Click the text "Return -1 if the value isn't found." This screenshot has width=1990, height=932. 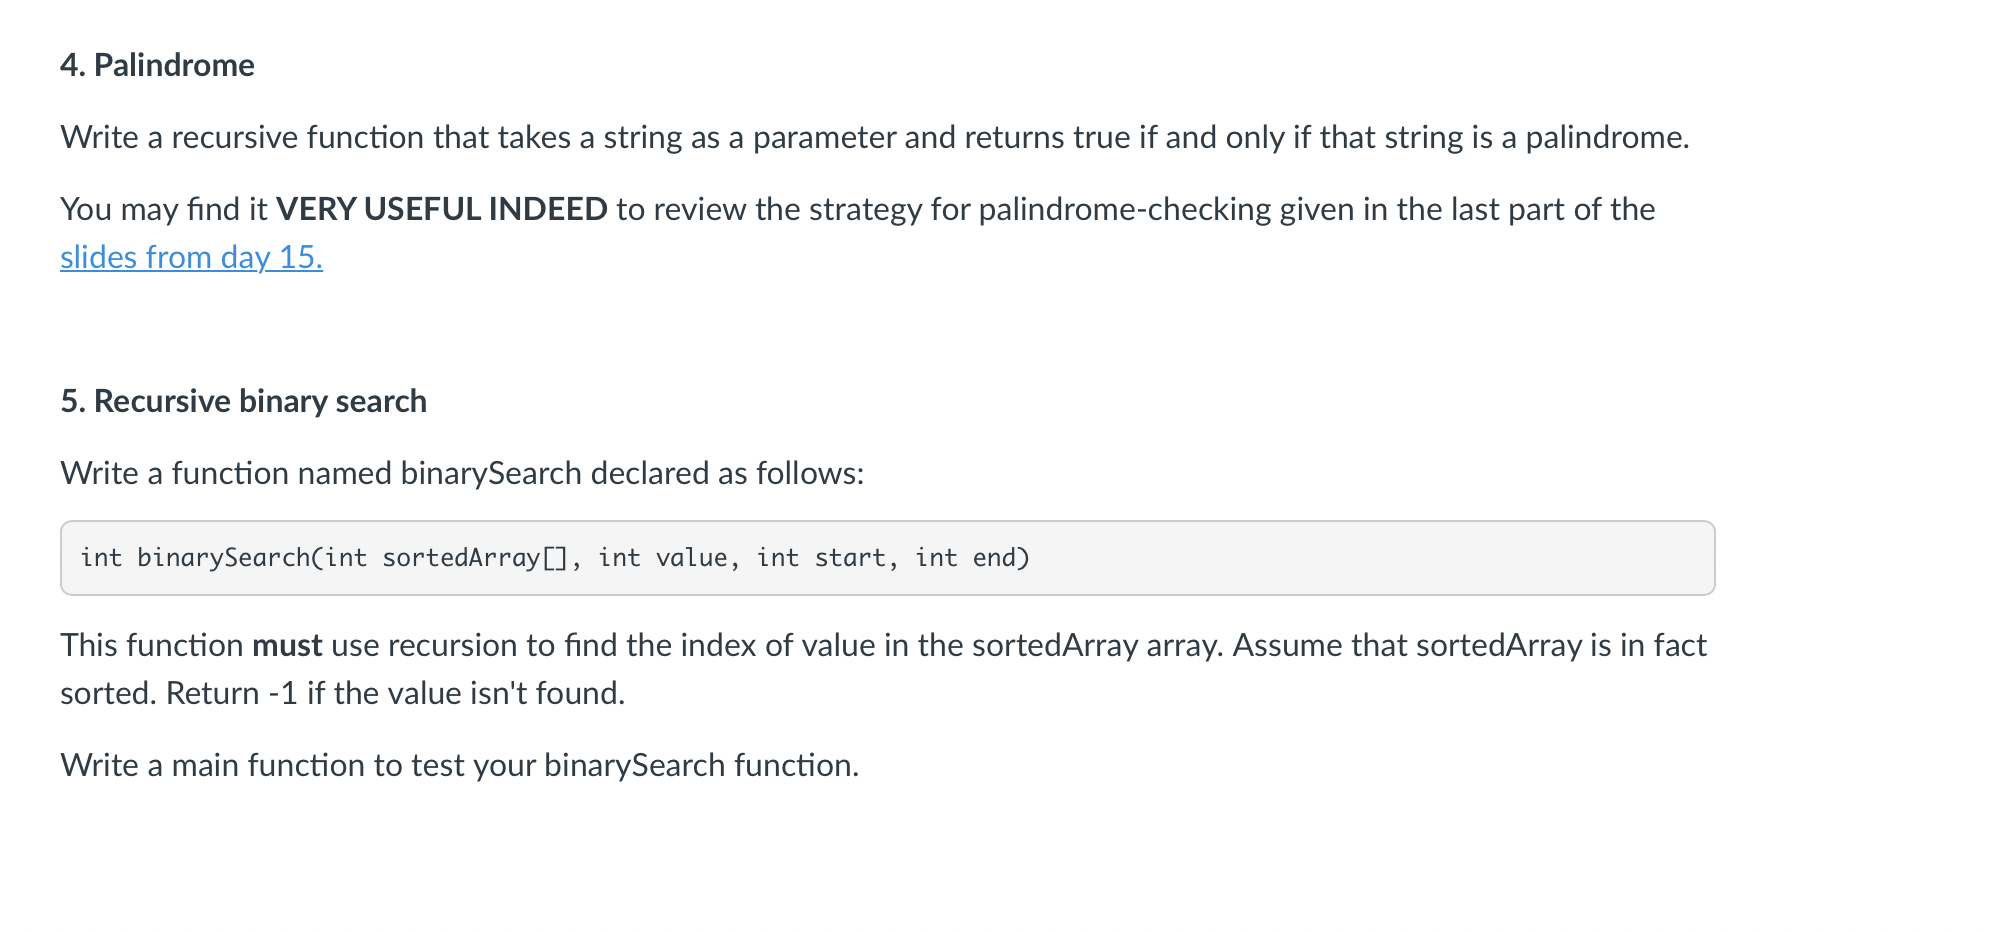[x=395, y=693]
